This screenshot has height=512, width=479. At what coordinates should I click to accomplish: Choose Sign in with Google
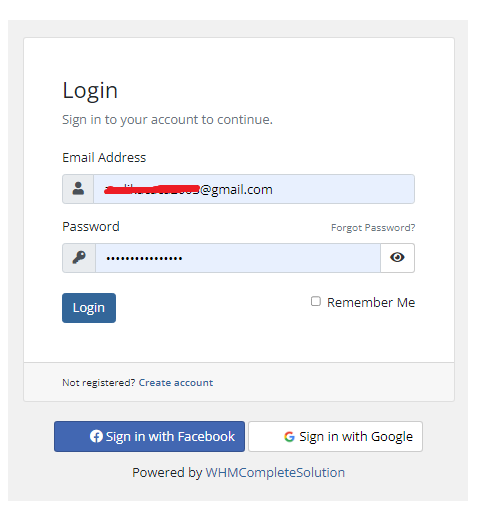coord(336,436)
